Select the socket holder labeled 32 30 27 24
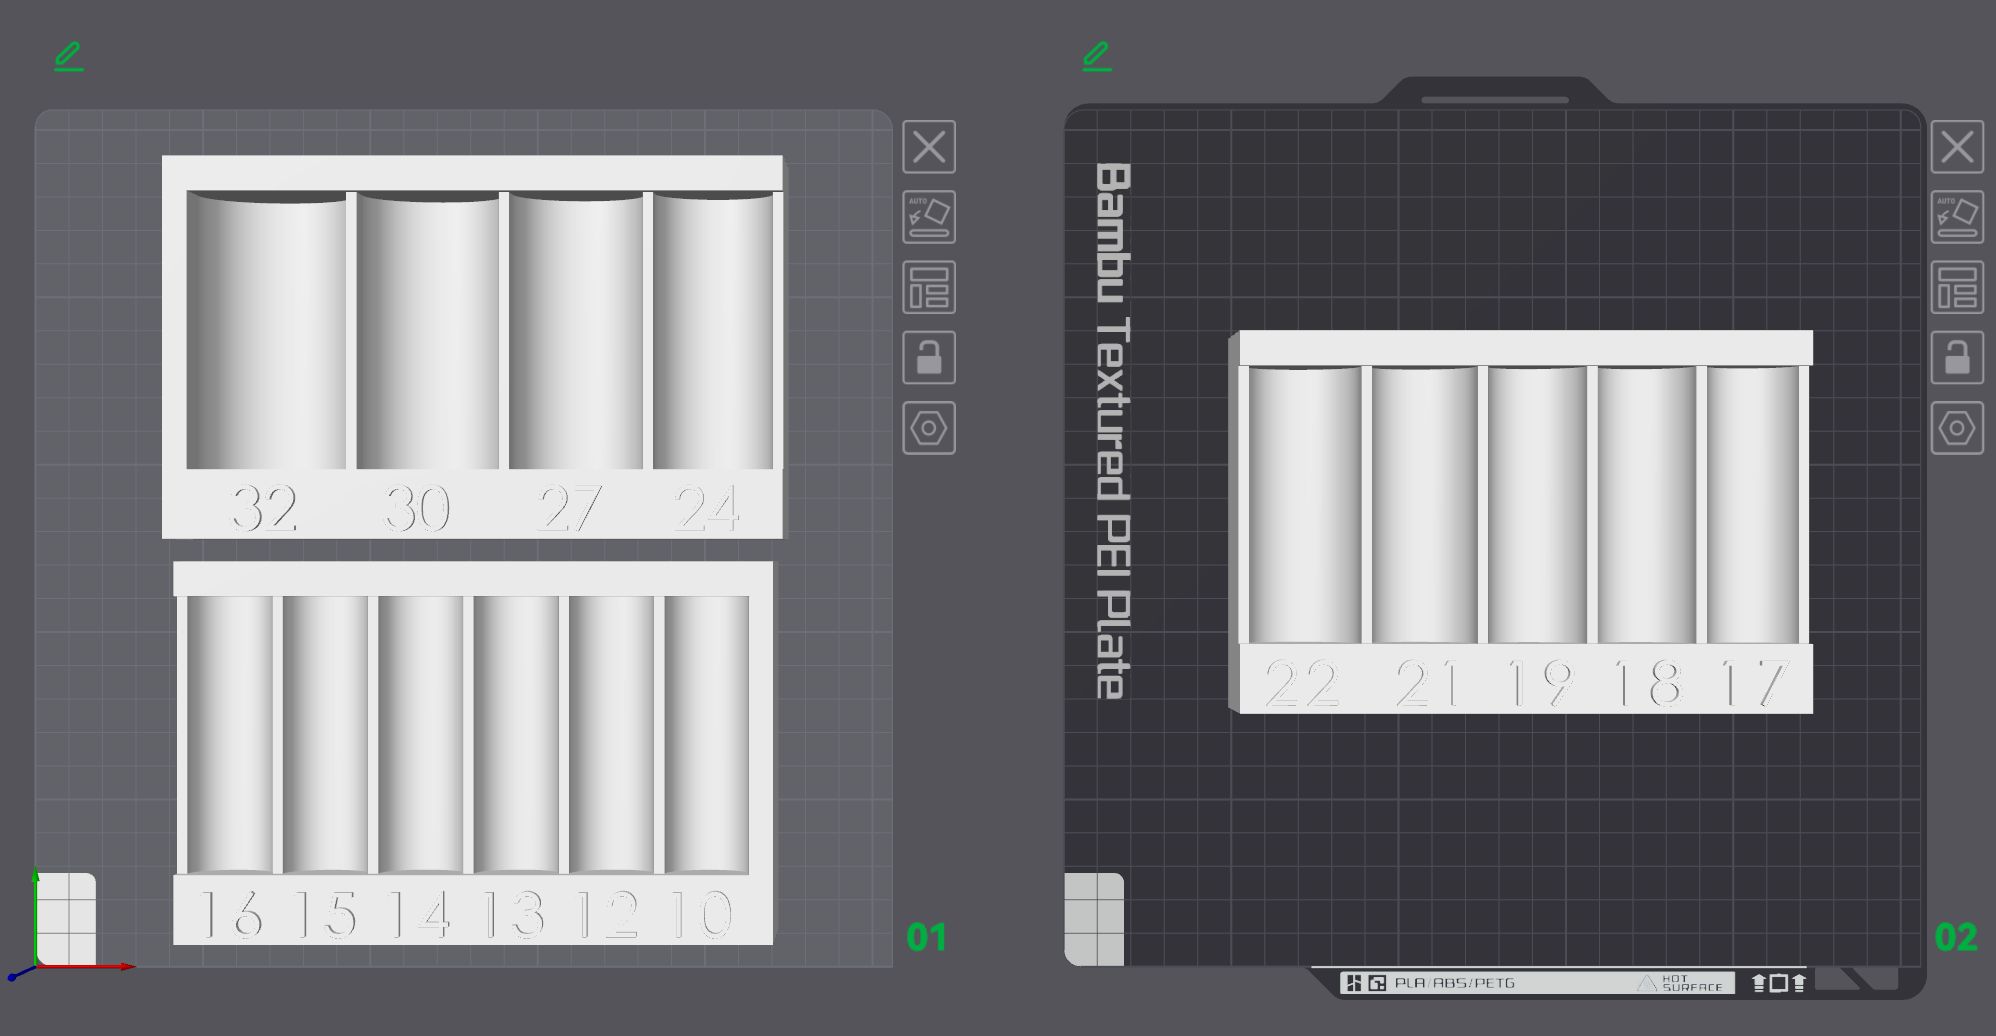 tap(473, 347)
